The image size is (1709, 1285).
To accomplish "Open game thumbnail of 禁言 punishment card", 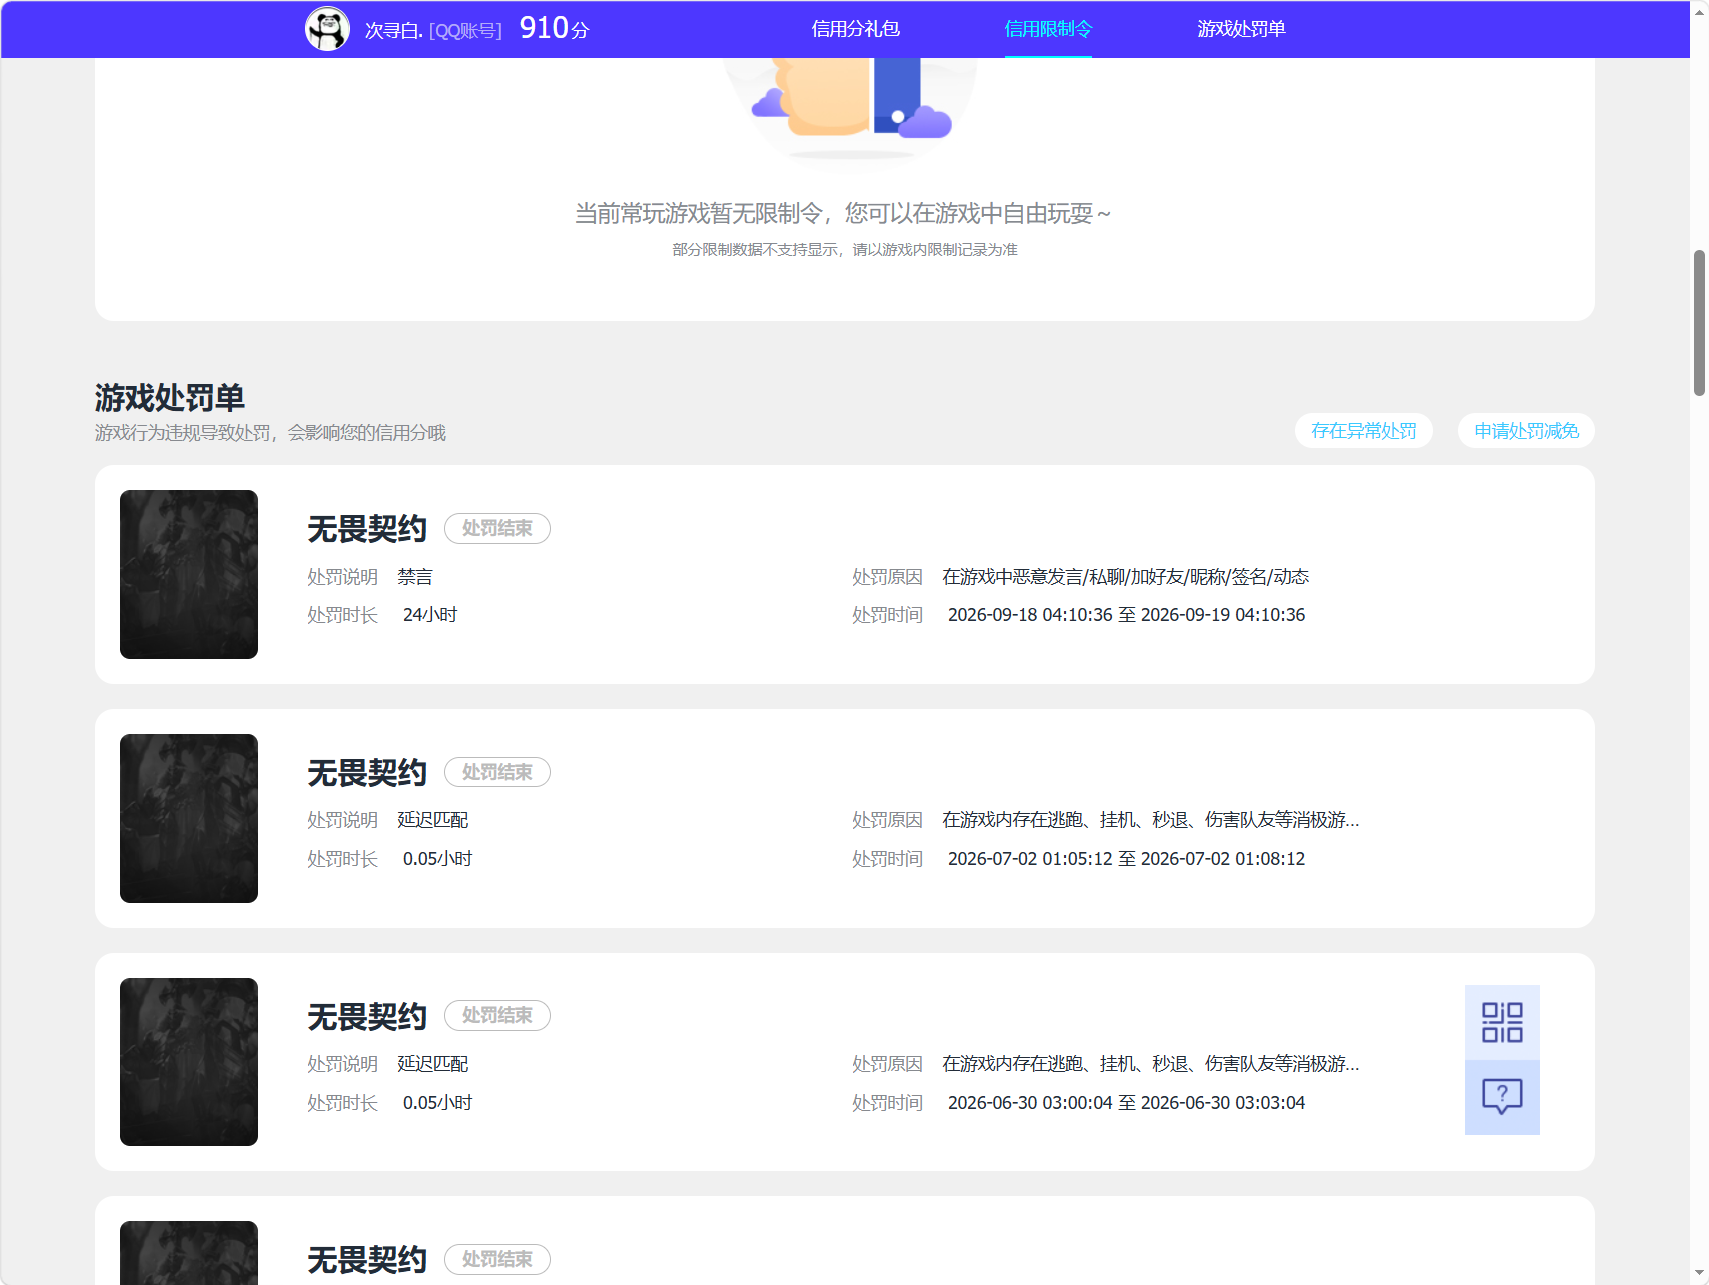I will 189,574.
